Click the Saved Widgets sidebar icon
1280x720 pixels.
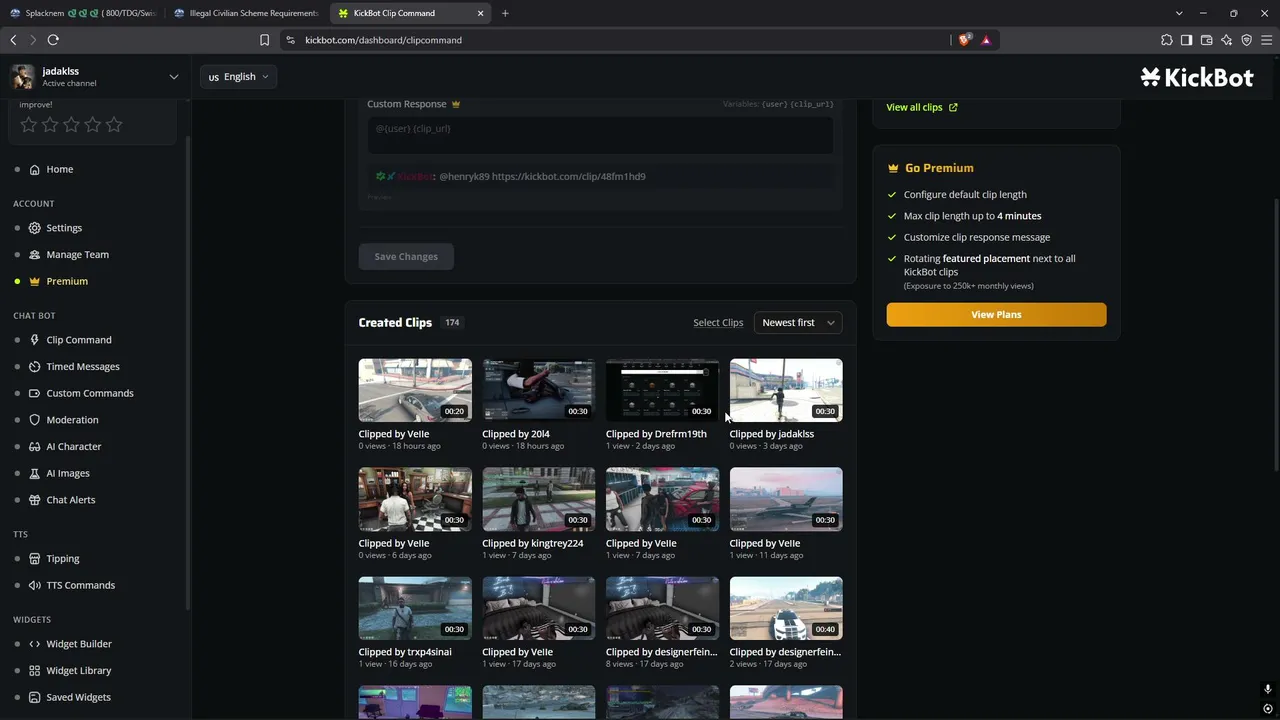click(35, 697)
